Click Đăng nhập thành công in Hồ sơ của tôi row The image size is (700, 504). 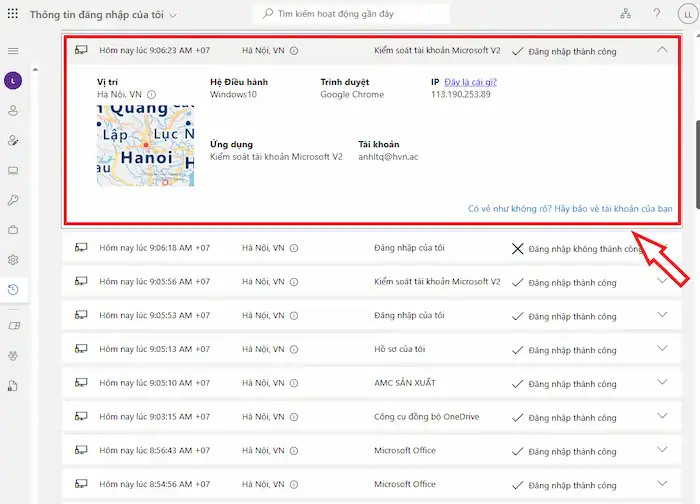tap(572, 350)
